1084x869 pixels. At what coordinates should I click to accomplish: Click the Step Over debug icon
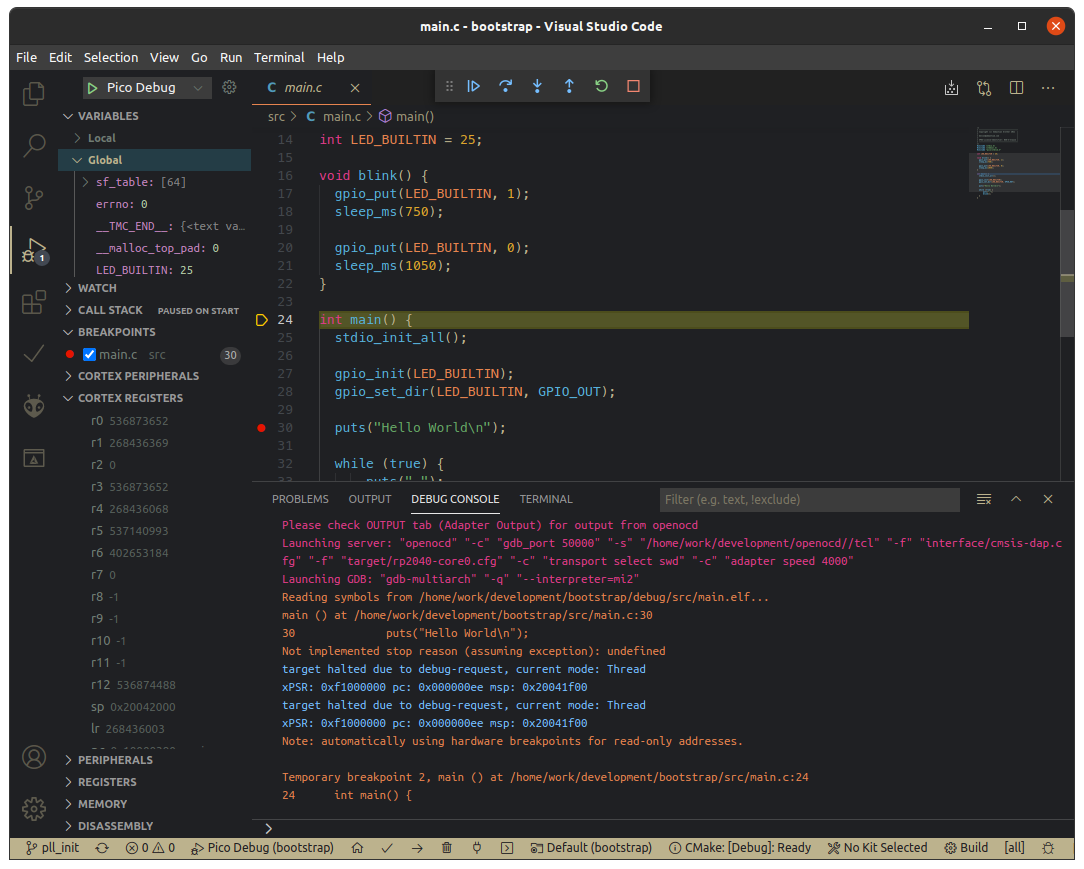[x=506, y=87]
